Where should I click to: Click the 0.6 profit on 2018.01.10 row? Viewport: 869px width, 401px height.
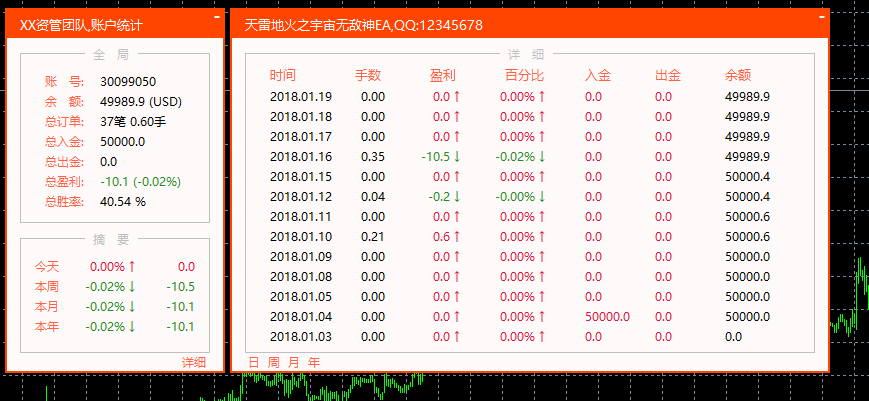click(x=442, y=237)
